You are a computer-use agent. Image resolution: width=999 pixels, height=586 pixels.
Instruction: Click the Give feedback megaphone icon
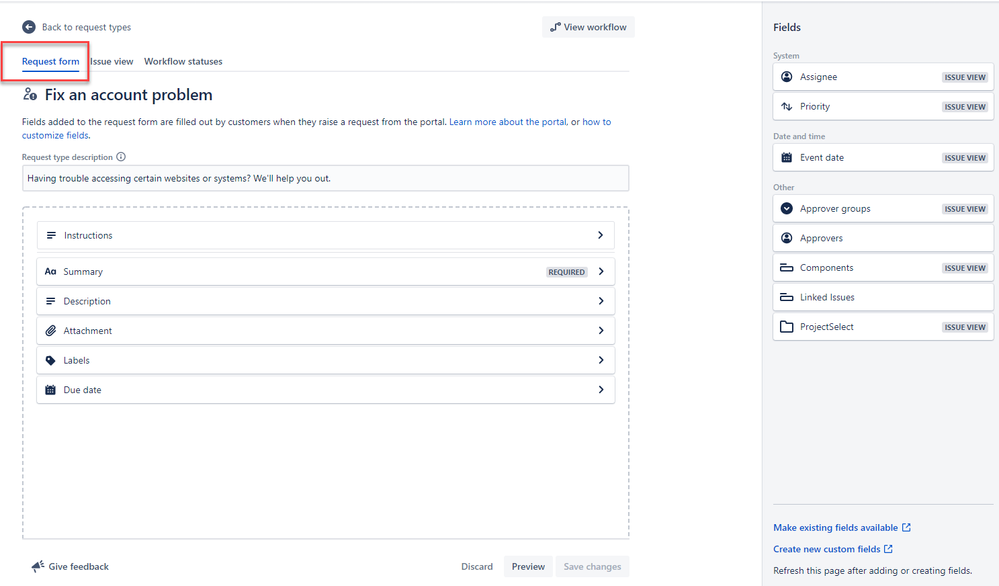click(x=38, y=566)
